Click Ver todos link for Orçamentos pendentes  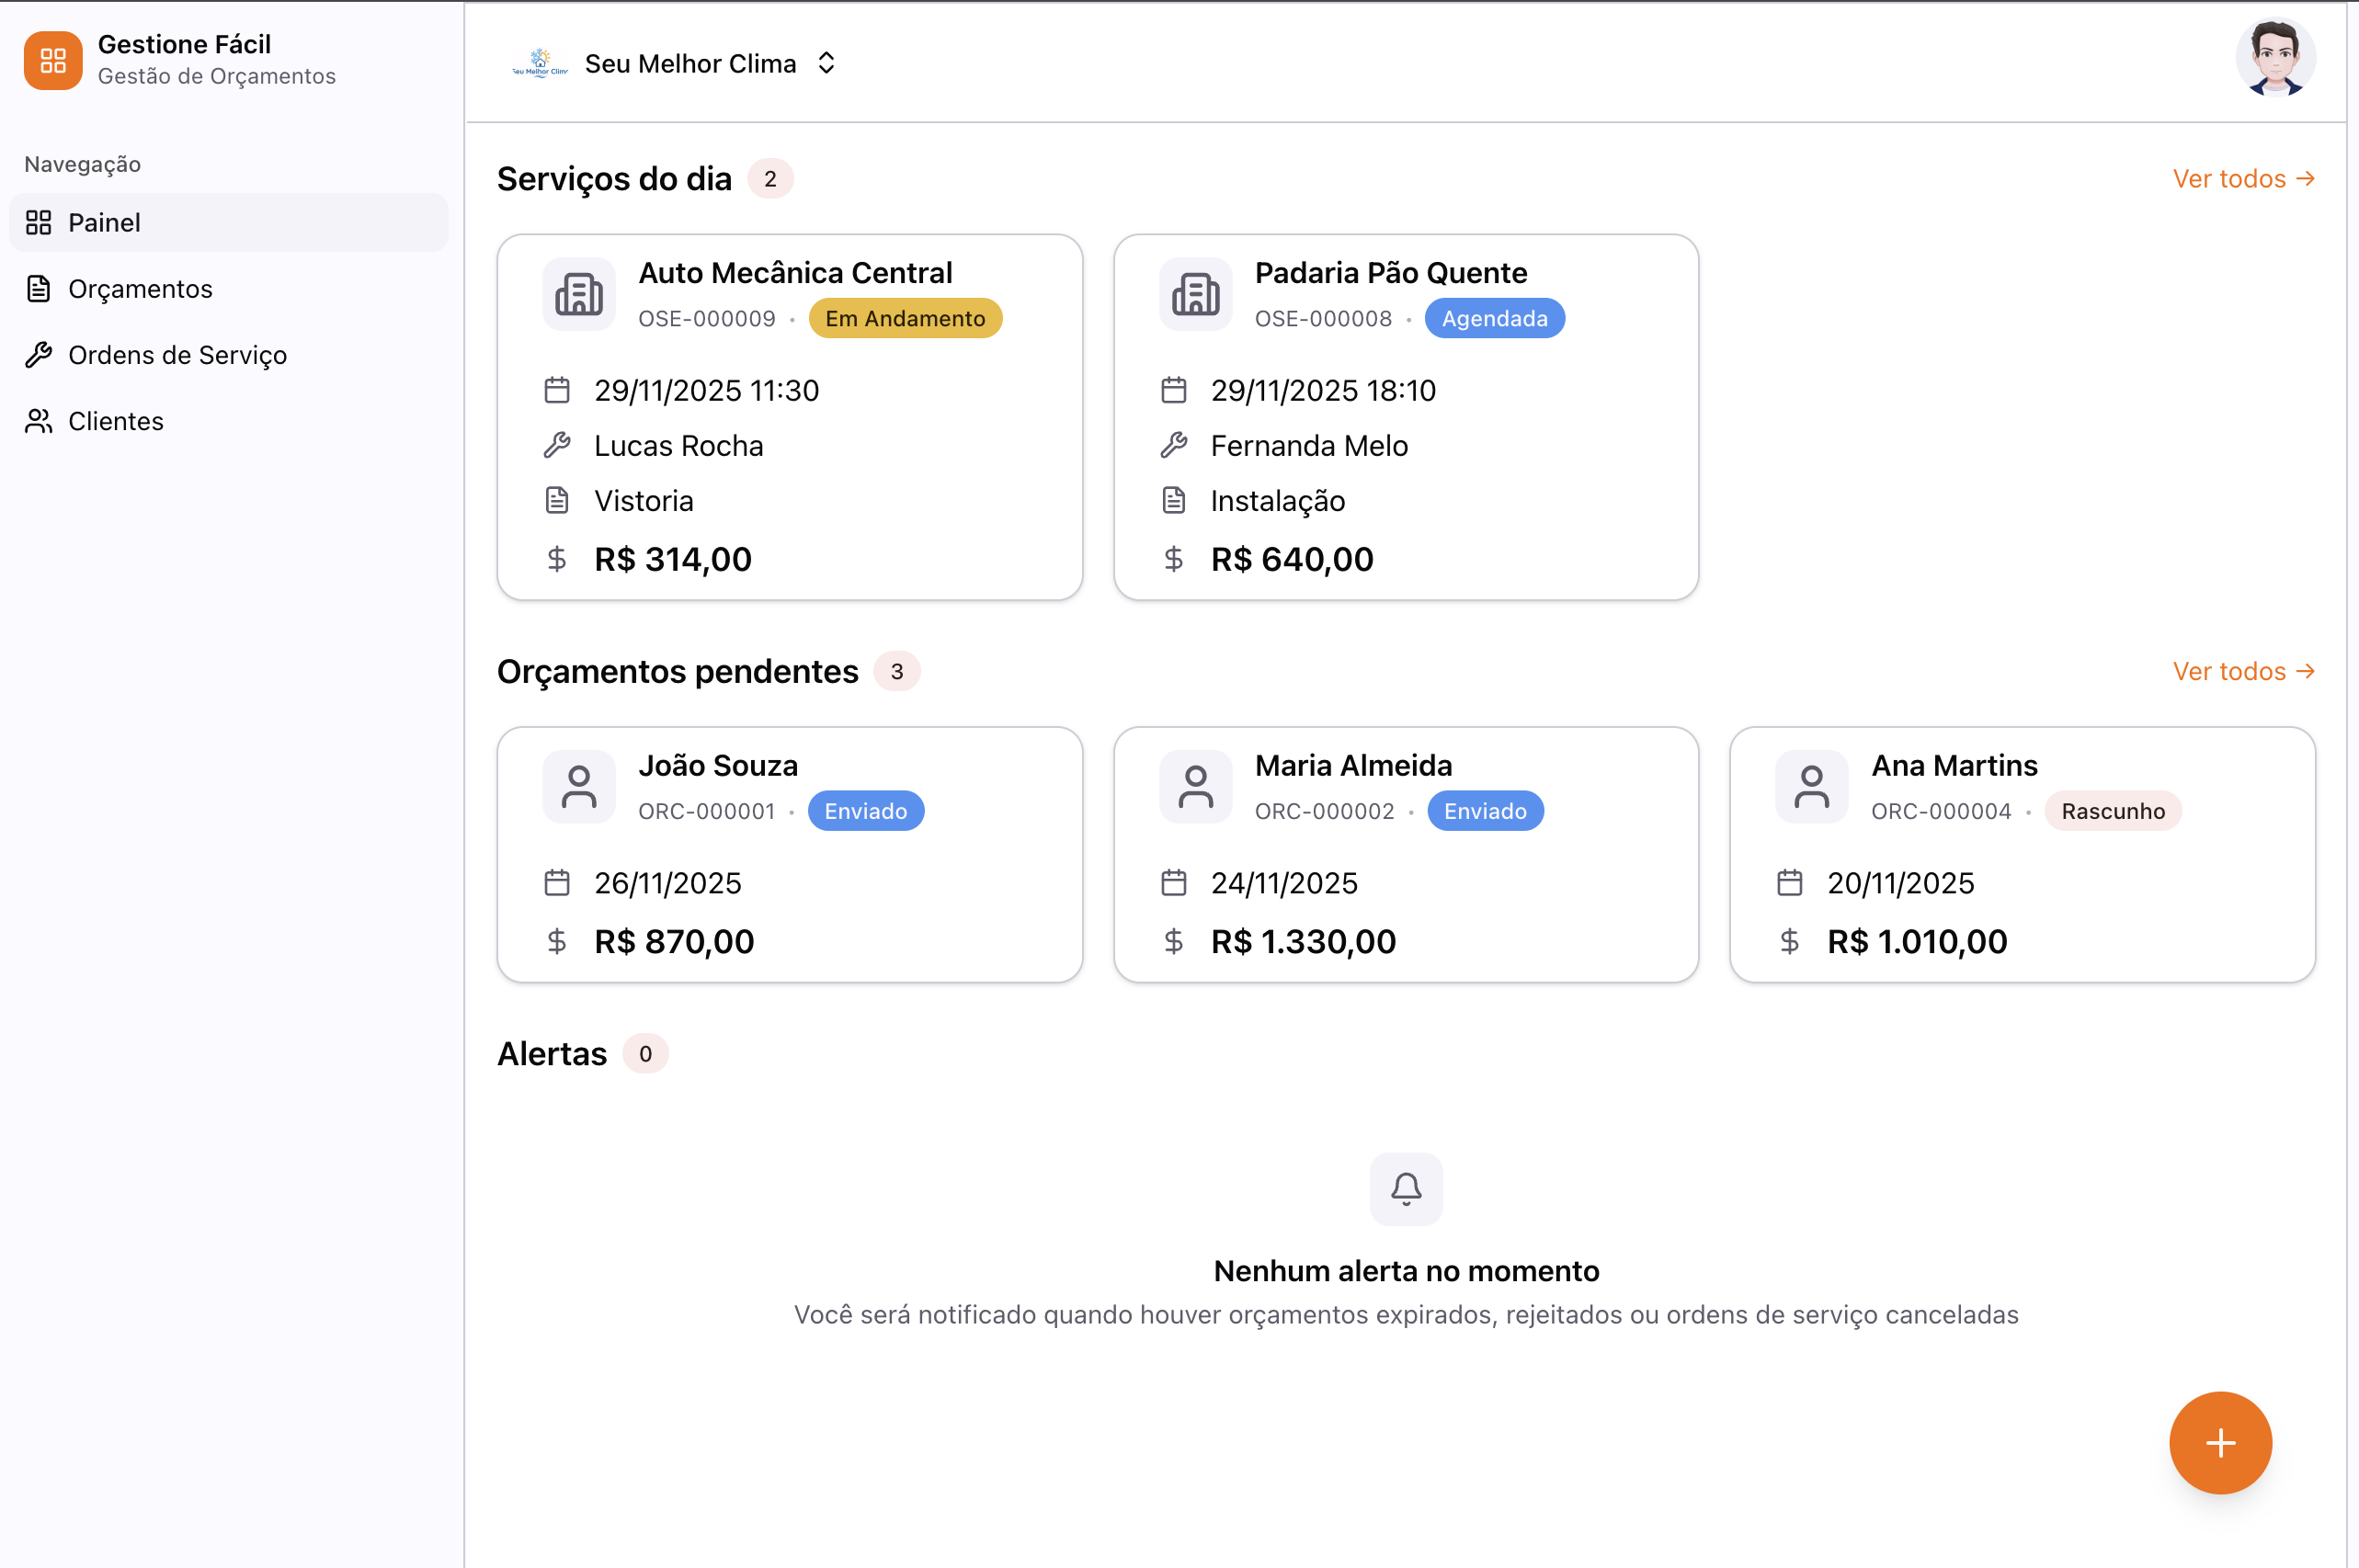pyautogui.click(x=2243, y=671)
